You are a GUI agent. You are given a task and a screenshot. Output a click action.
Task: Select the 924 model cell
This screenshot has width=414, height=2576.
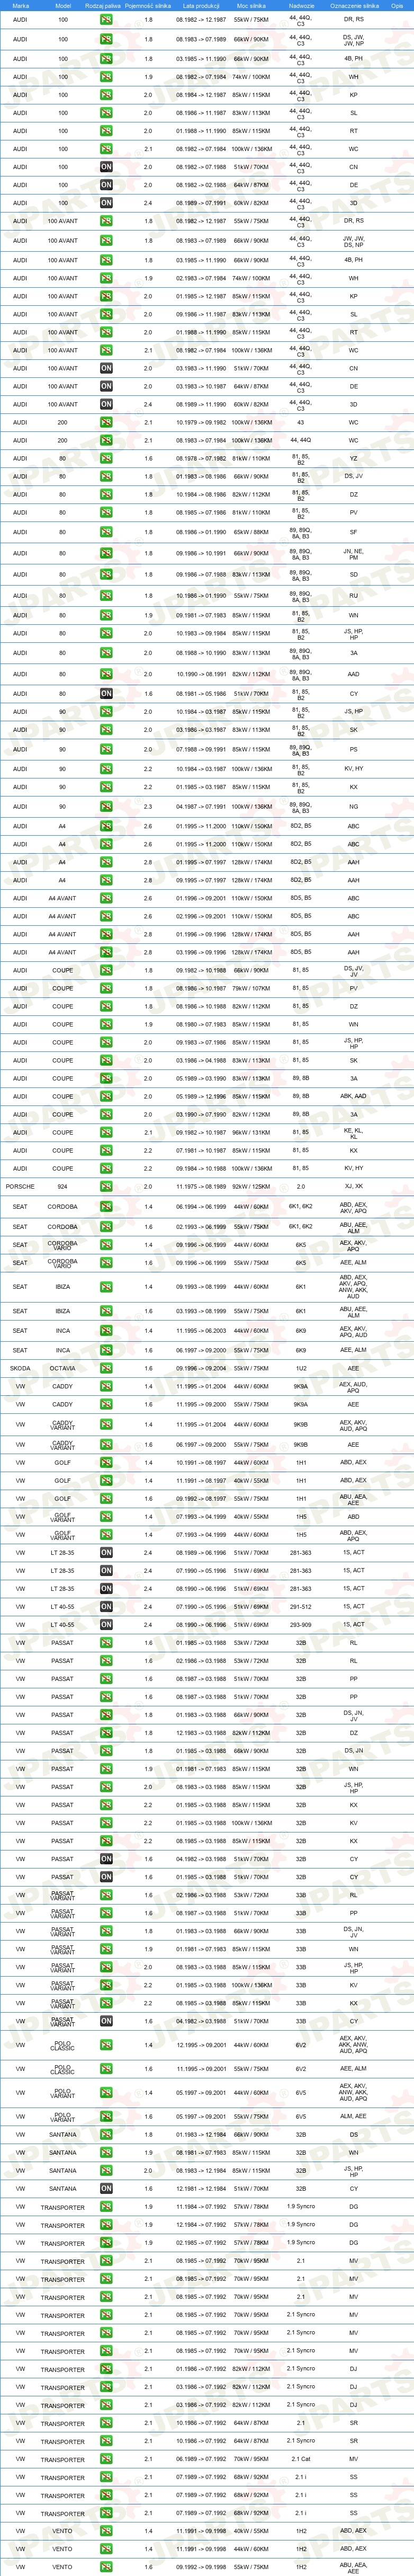62,1186
